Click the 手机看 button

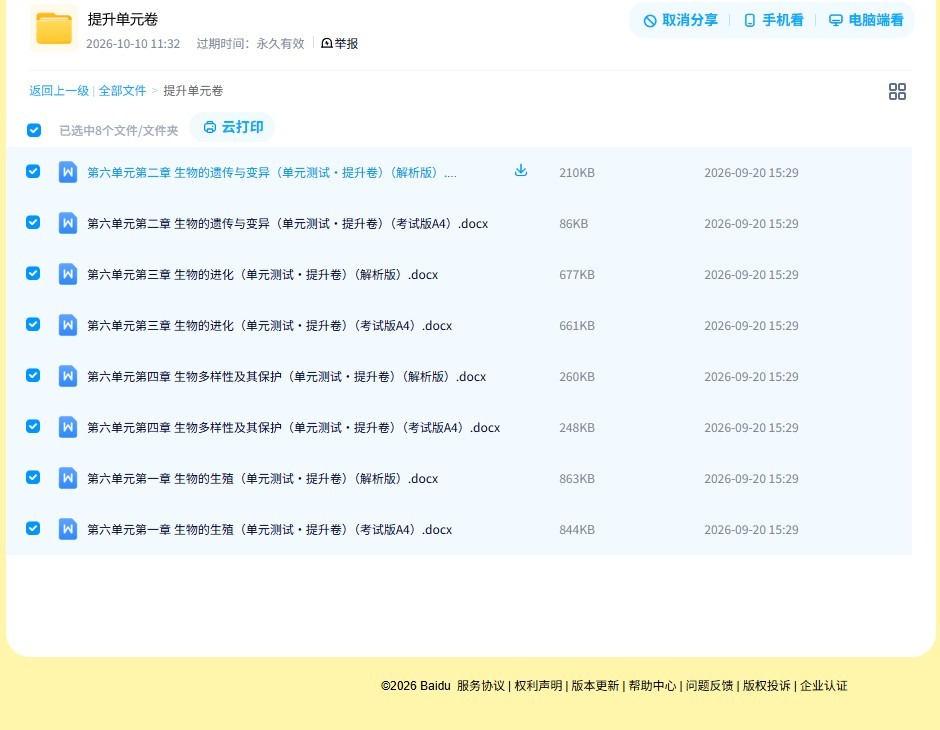pyautogui.click(x=773, y=20)
